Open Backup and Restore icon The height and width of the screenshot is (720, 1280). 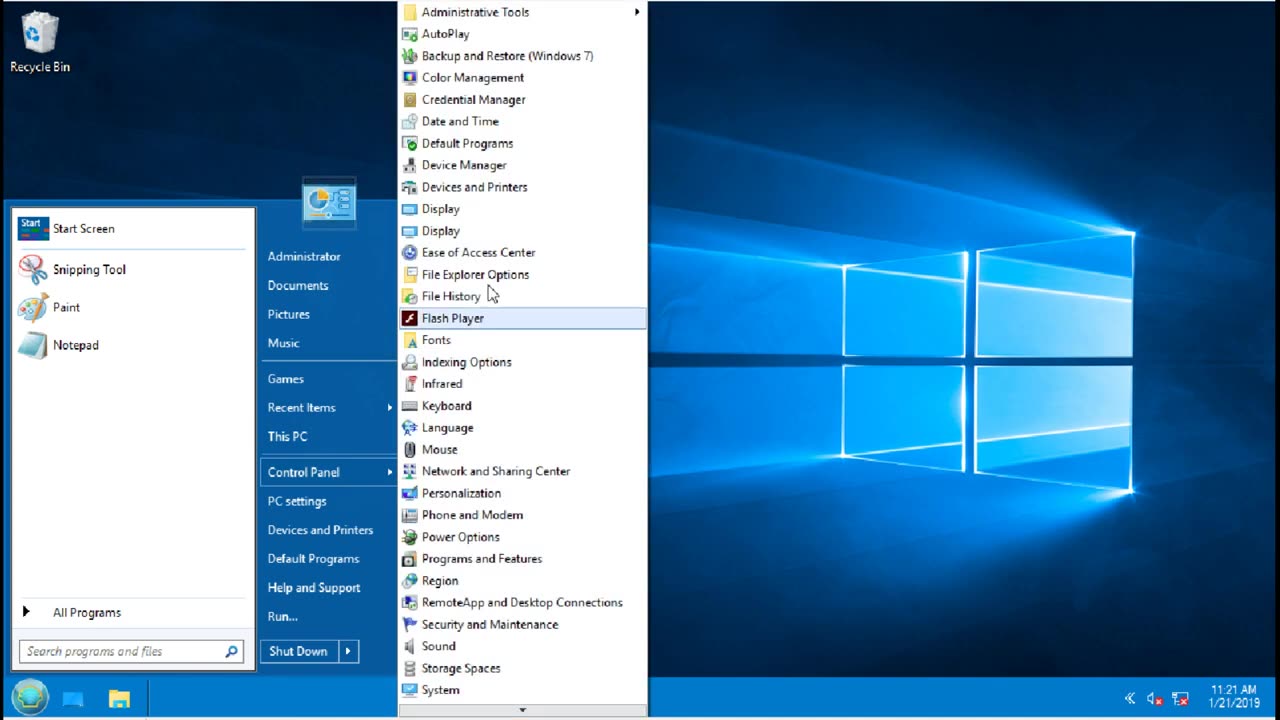409,56
